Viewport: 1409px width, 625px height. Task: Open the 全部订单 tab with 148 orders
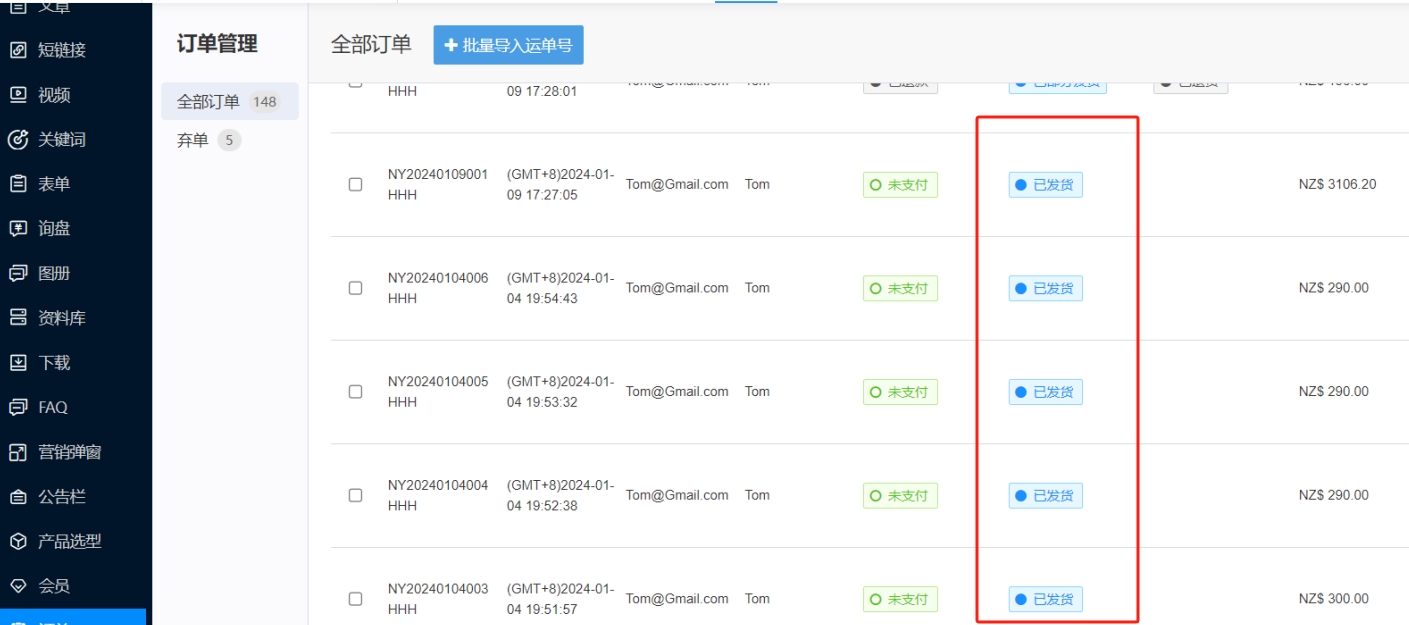point(228,102)
